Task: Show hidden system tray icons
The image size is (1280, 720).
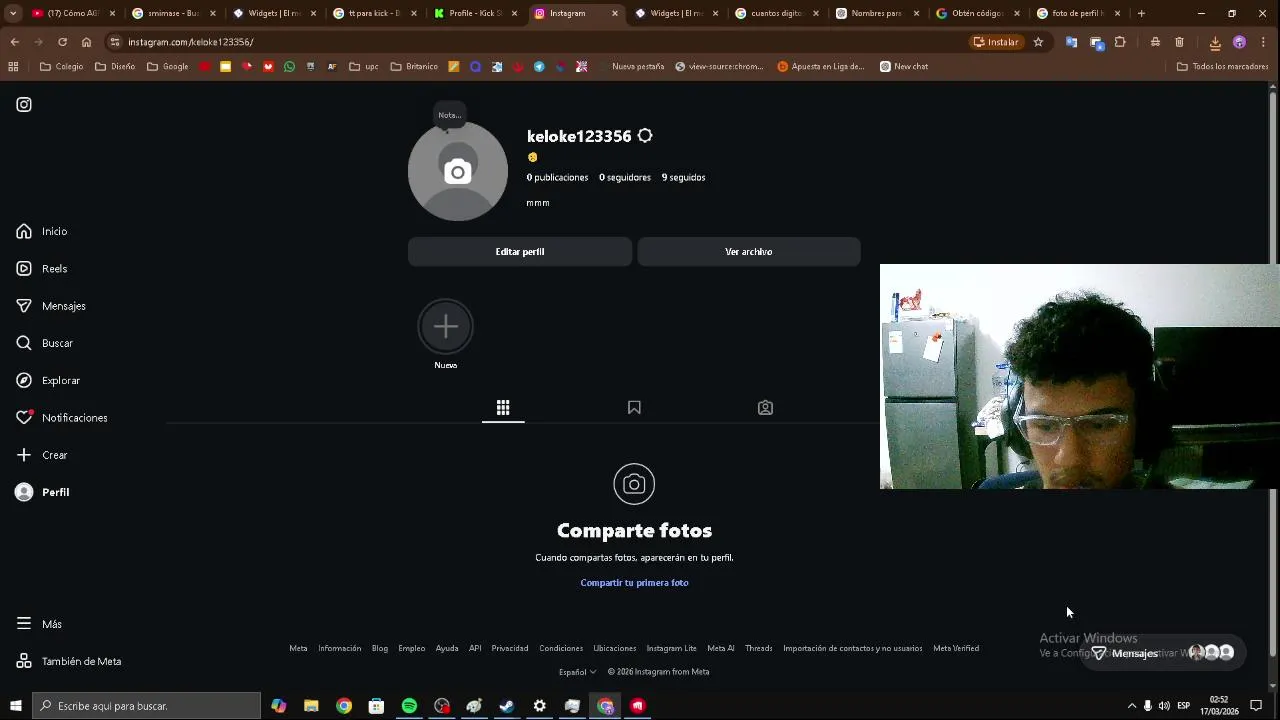Action: coord(1132,706)
